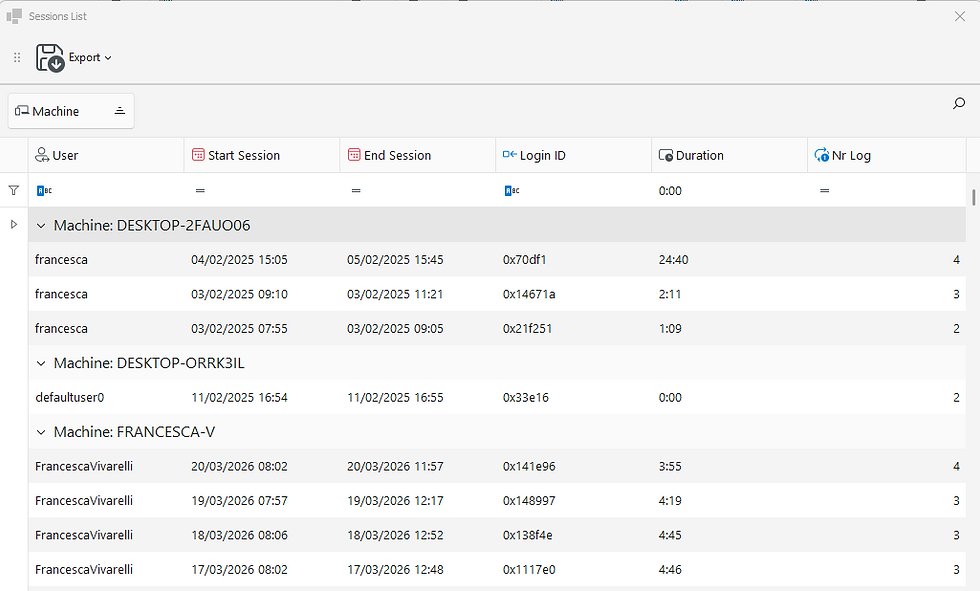Collapse the DESKTOP-ORRK3IL machine group

41,362
